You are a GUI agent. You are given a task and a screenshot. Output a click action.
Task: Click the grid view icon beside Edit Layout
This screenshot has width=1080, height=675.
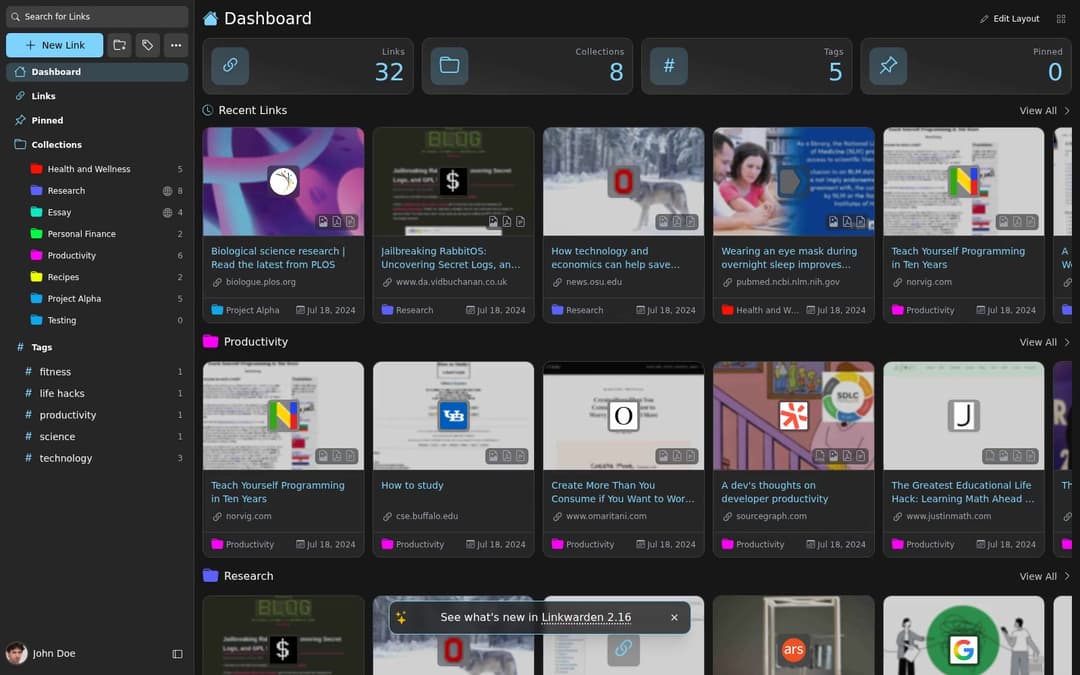(1061, 19)
